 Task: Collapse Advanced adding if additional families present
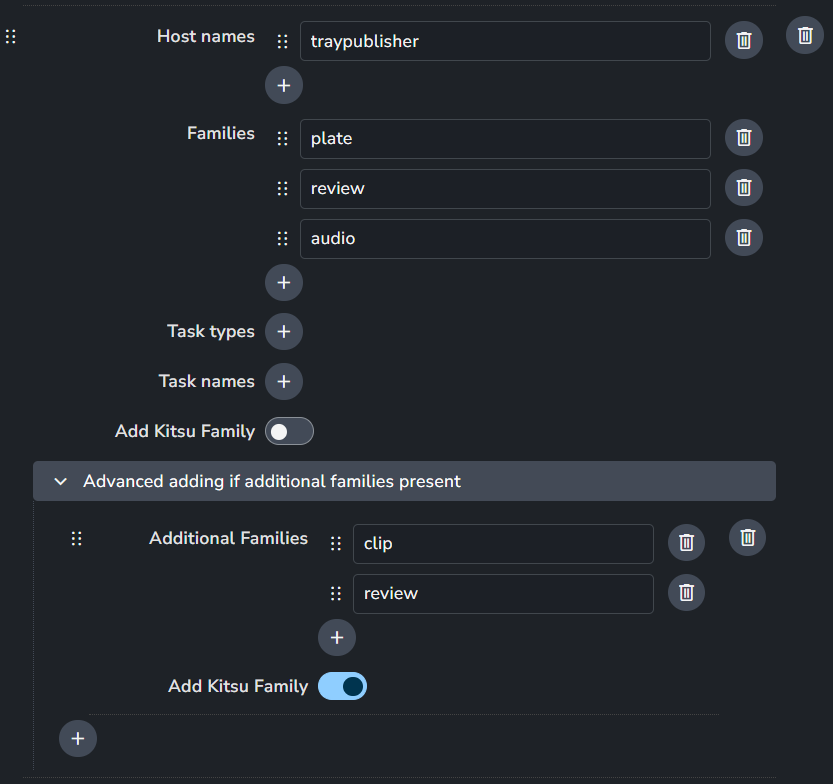(61, 481)
